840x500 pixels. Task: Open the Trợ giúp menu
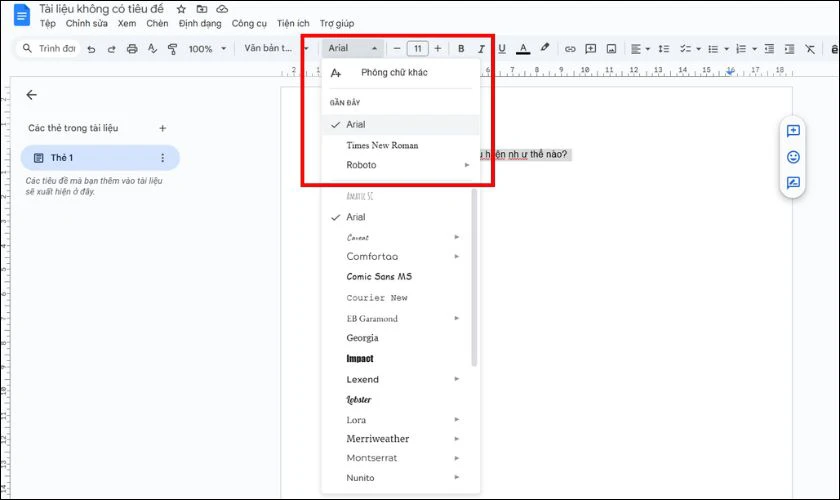(x=337, y=23)
